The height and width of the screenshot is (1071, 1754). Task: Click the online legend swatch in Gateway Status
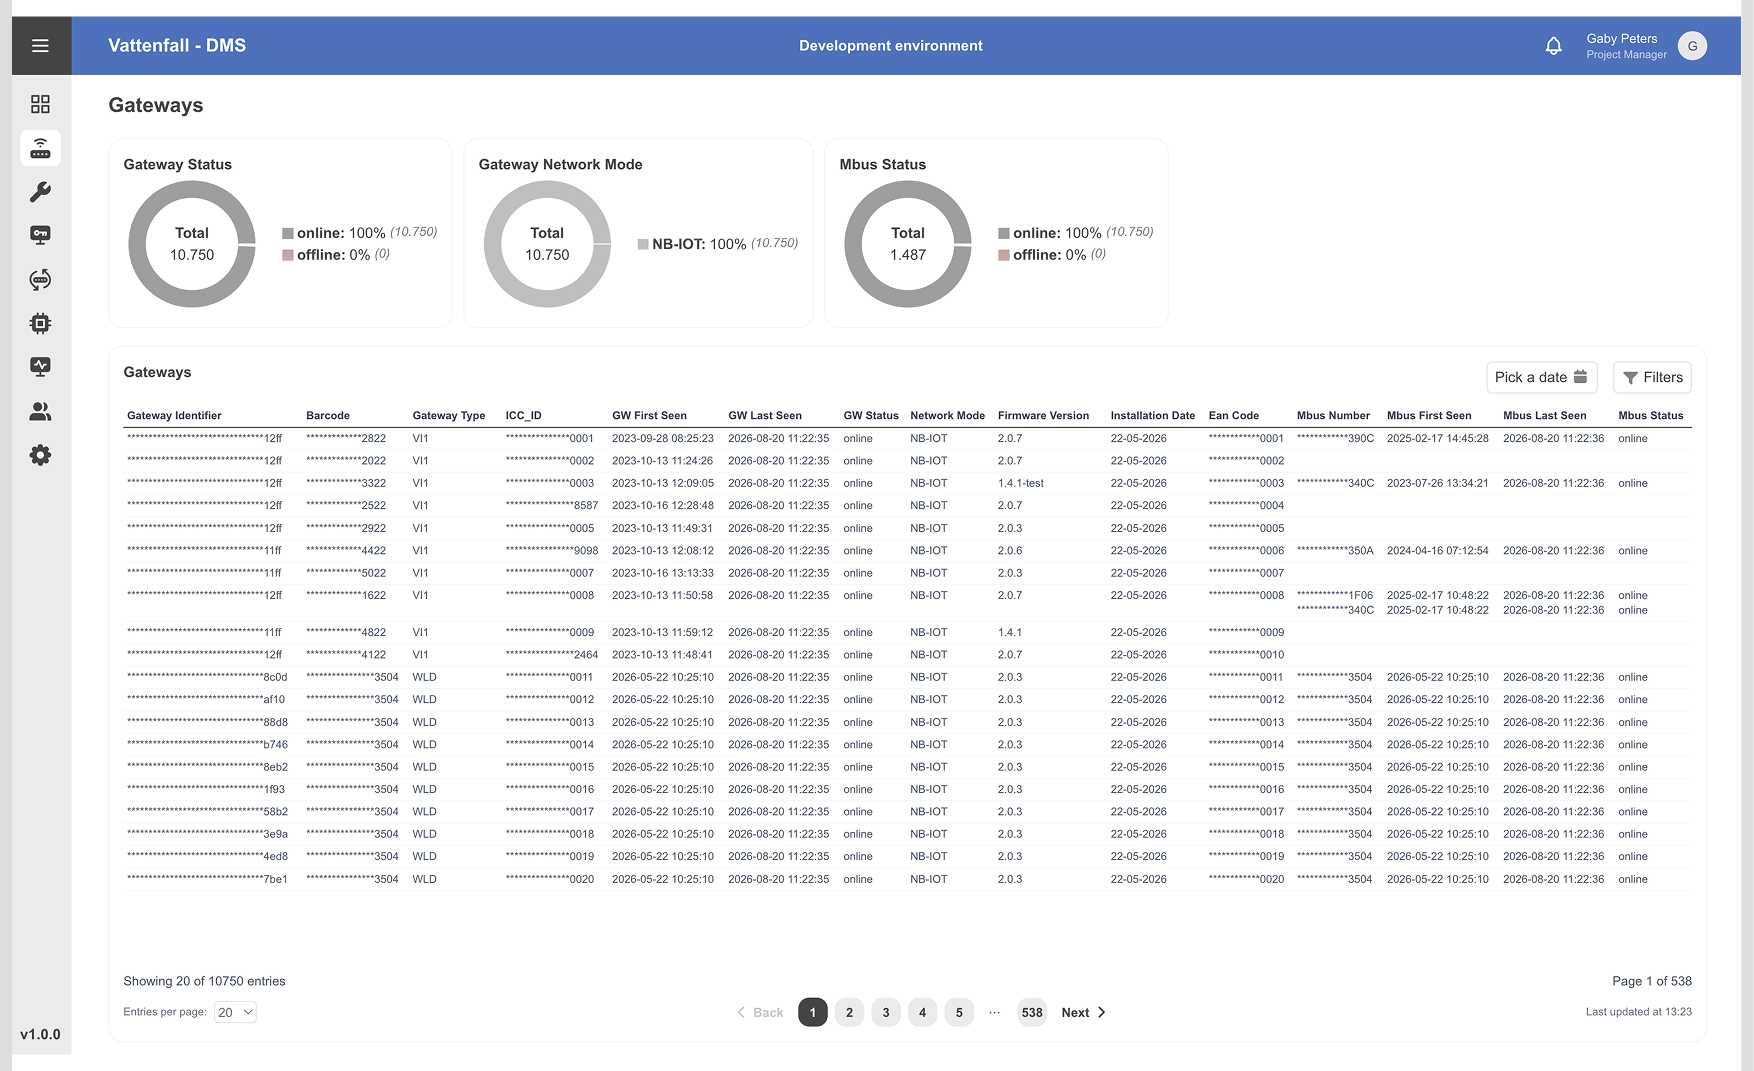(288, 233)
